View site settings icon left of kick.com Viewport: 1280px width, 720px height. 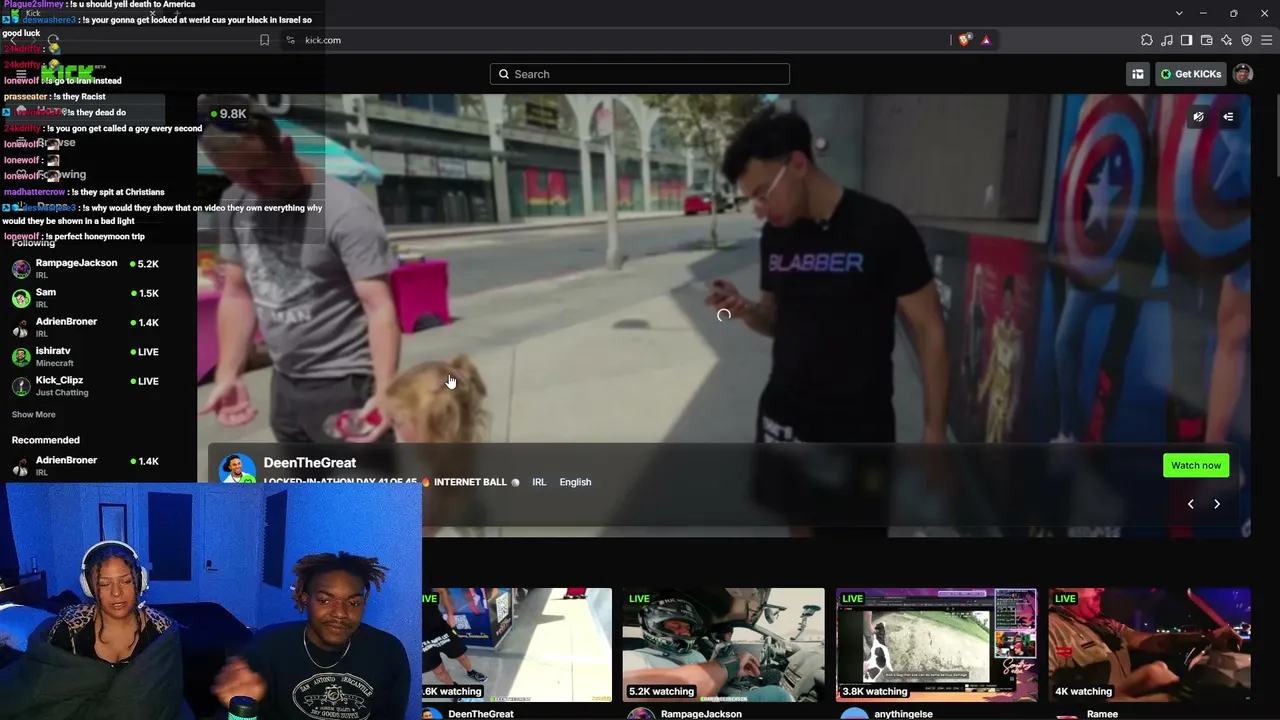tap(290, 40)
